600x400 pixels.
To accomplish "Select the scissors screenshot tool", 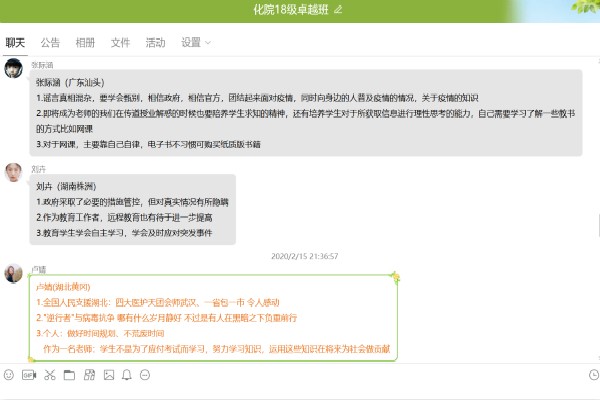I will point(48,375).
